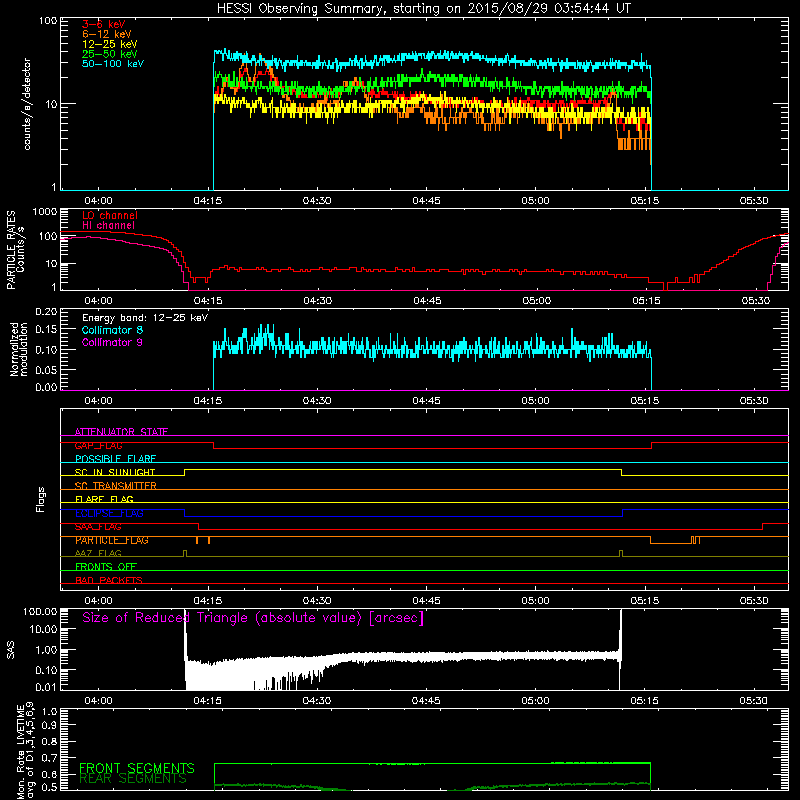The height and width of the screenshot is (800, 800).
Task: Click the FLARE_FLAG label
Action: click(104, 499)
